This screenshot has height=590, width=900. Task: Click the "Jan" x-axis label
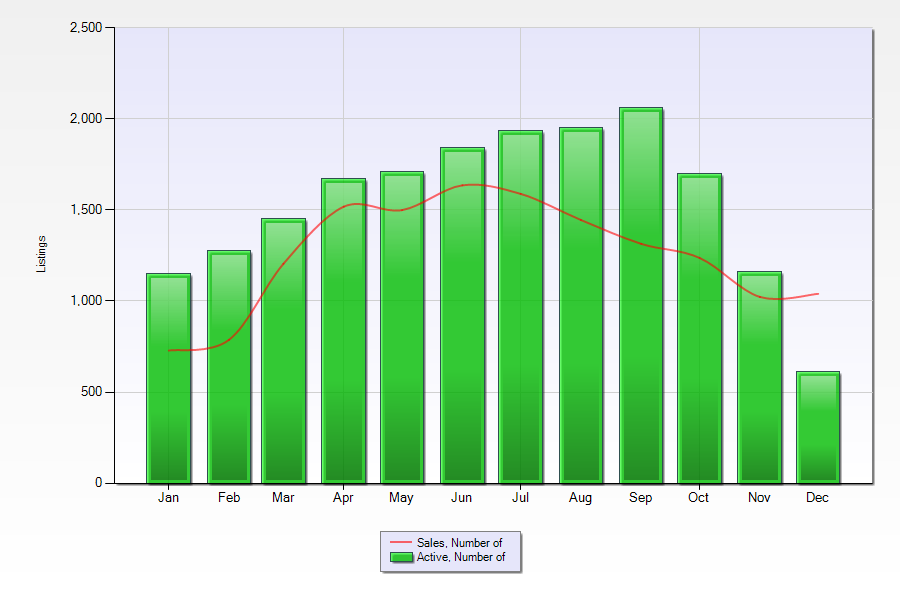tap(168, 498)
